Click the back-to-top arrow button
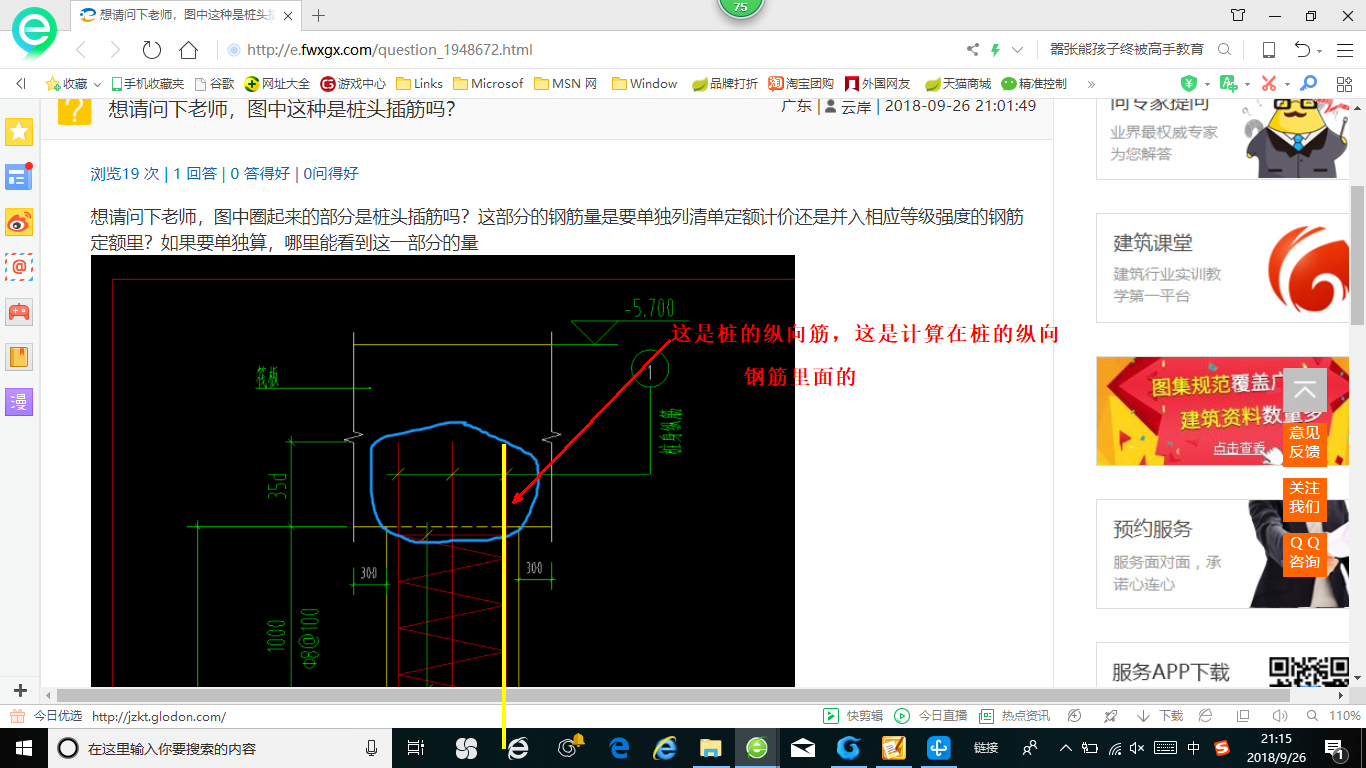The image size is (1366, 768). (1304, 391)
